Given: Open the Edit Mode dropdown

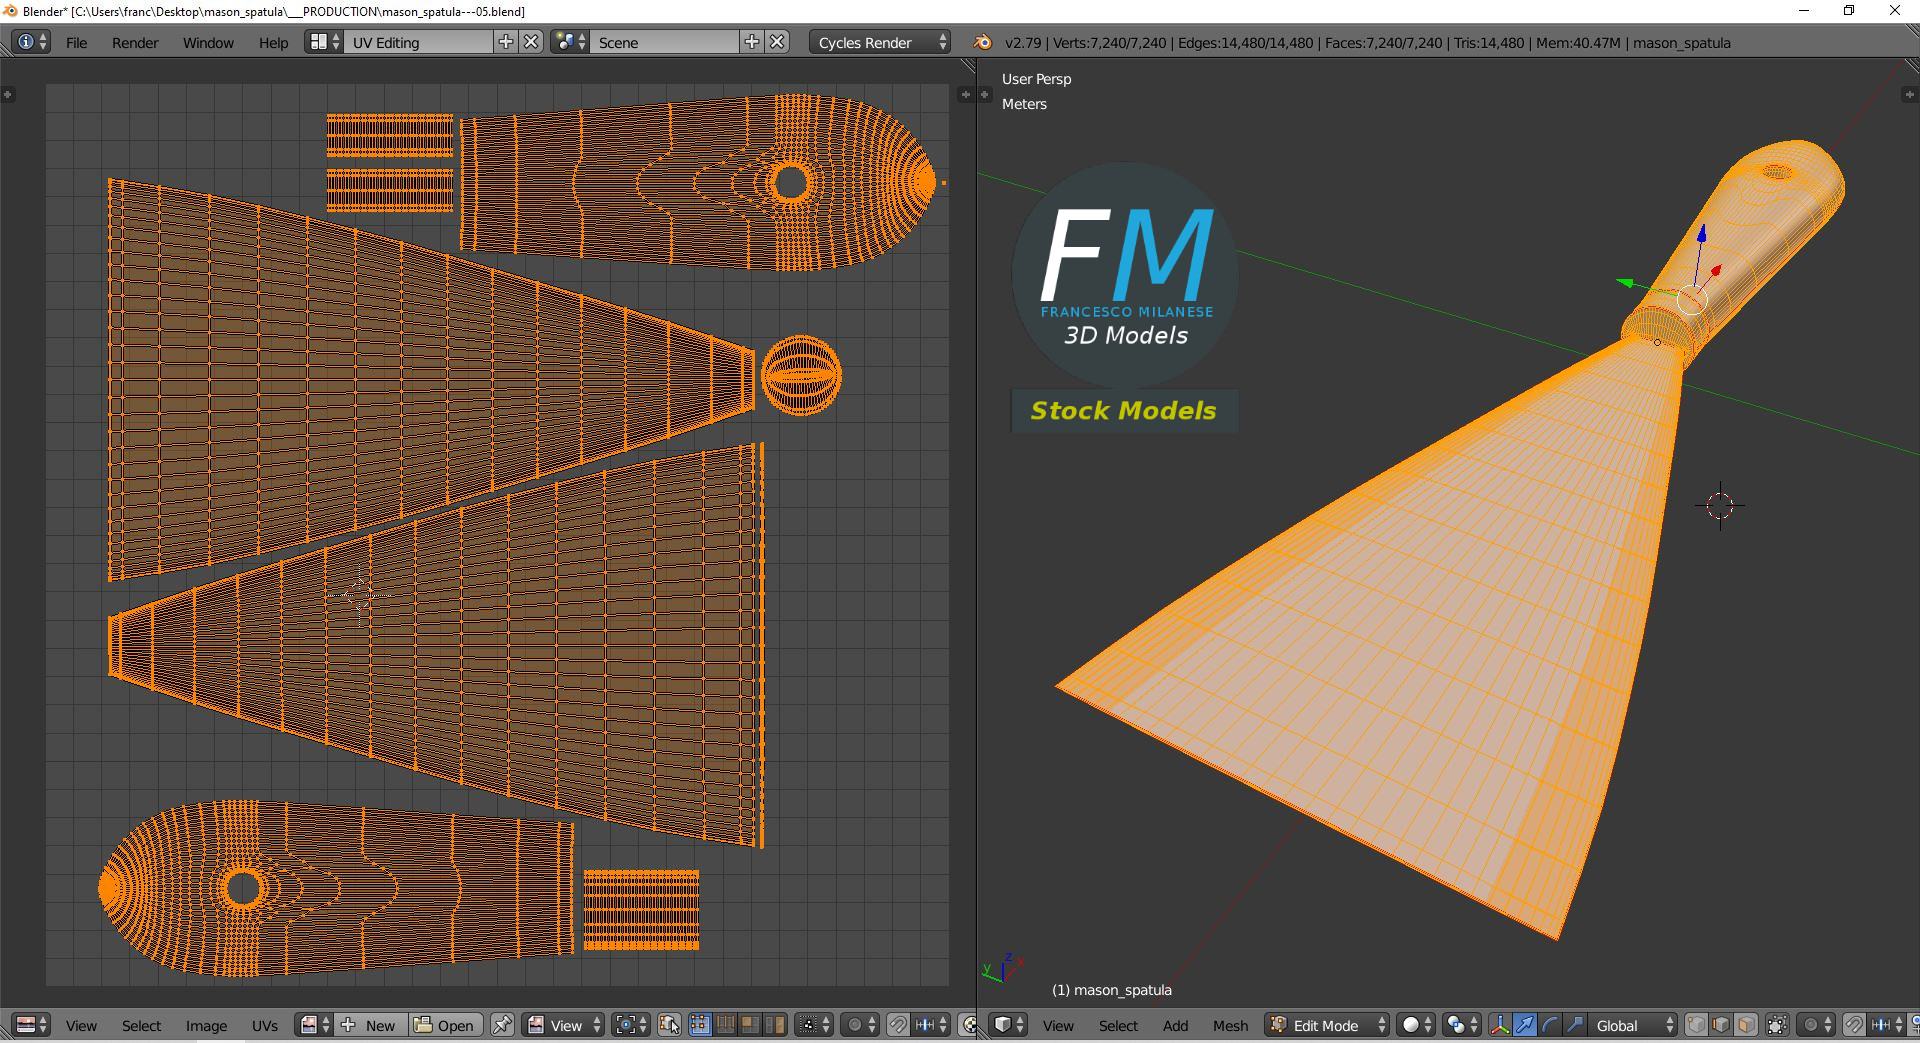Looking at the screenshot, I should click(x=1327, y=1025).
